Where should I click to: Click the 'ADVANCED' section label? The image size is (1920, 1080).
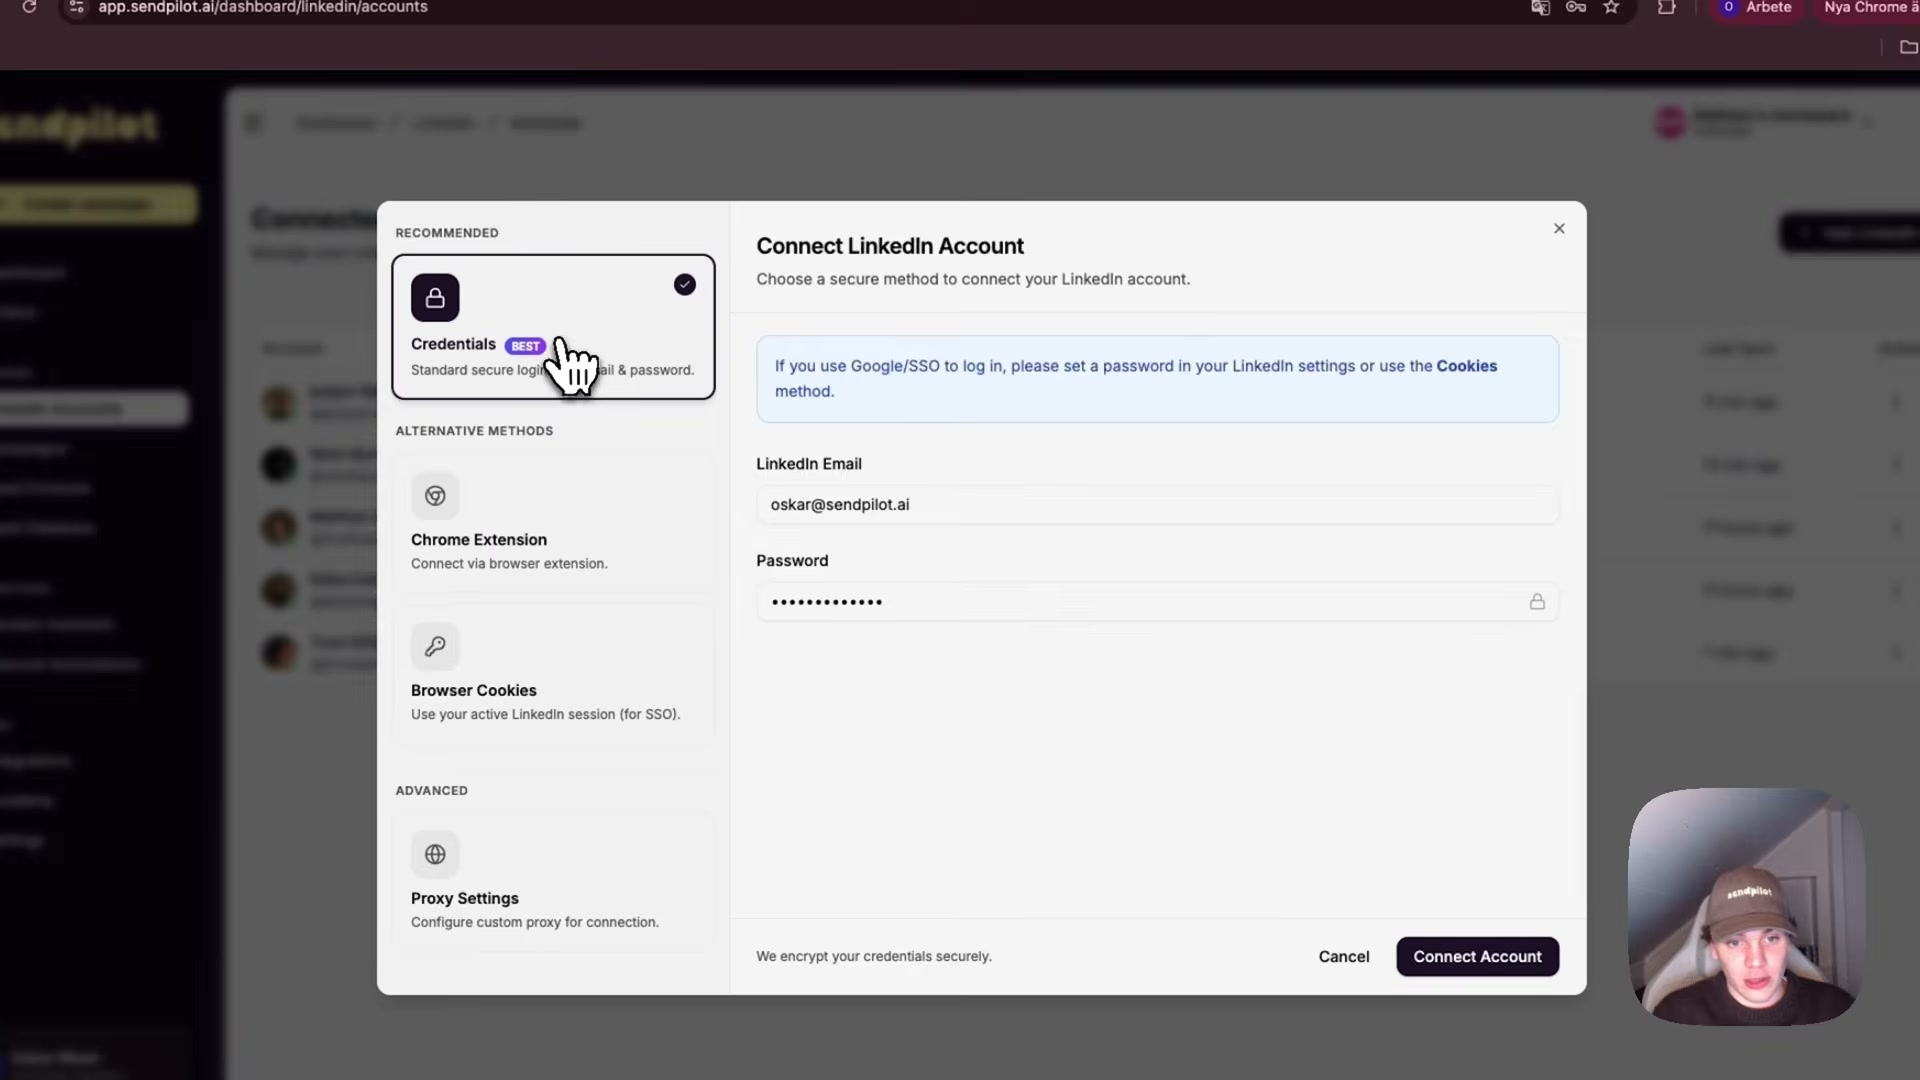tap(431, 791)
